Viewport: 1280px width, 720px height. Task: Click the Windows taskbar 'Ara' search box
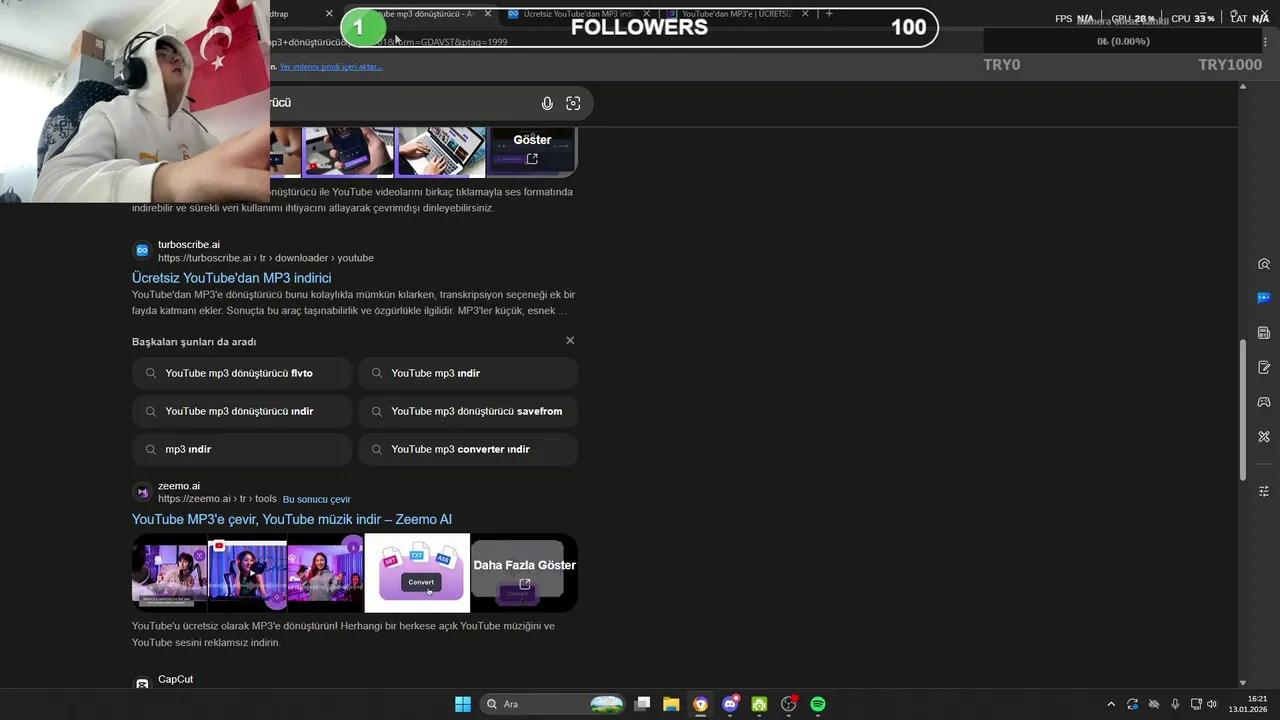click(x=553, y=704)
